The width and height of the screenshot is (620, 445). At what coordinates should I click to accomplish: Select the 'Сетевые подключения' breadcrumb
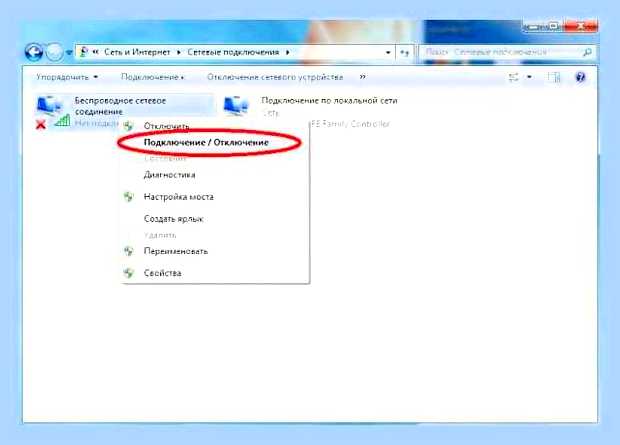tap(233, 52)
